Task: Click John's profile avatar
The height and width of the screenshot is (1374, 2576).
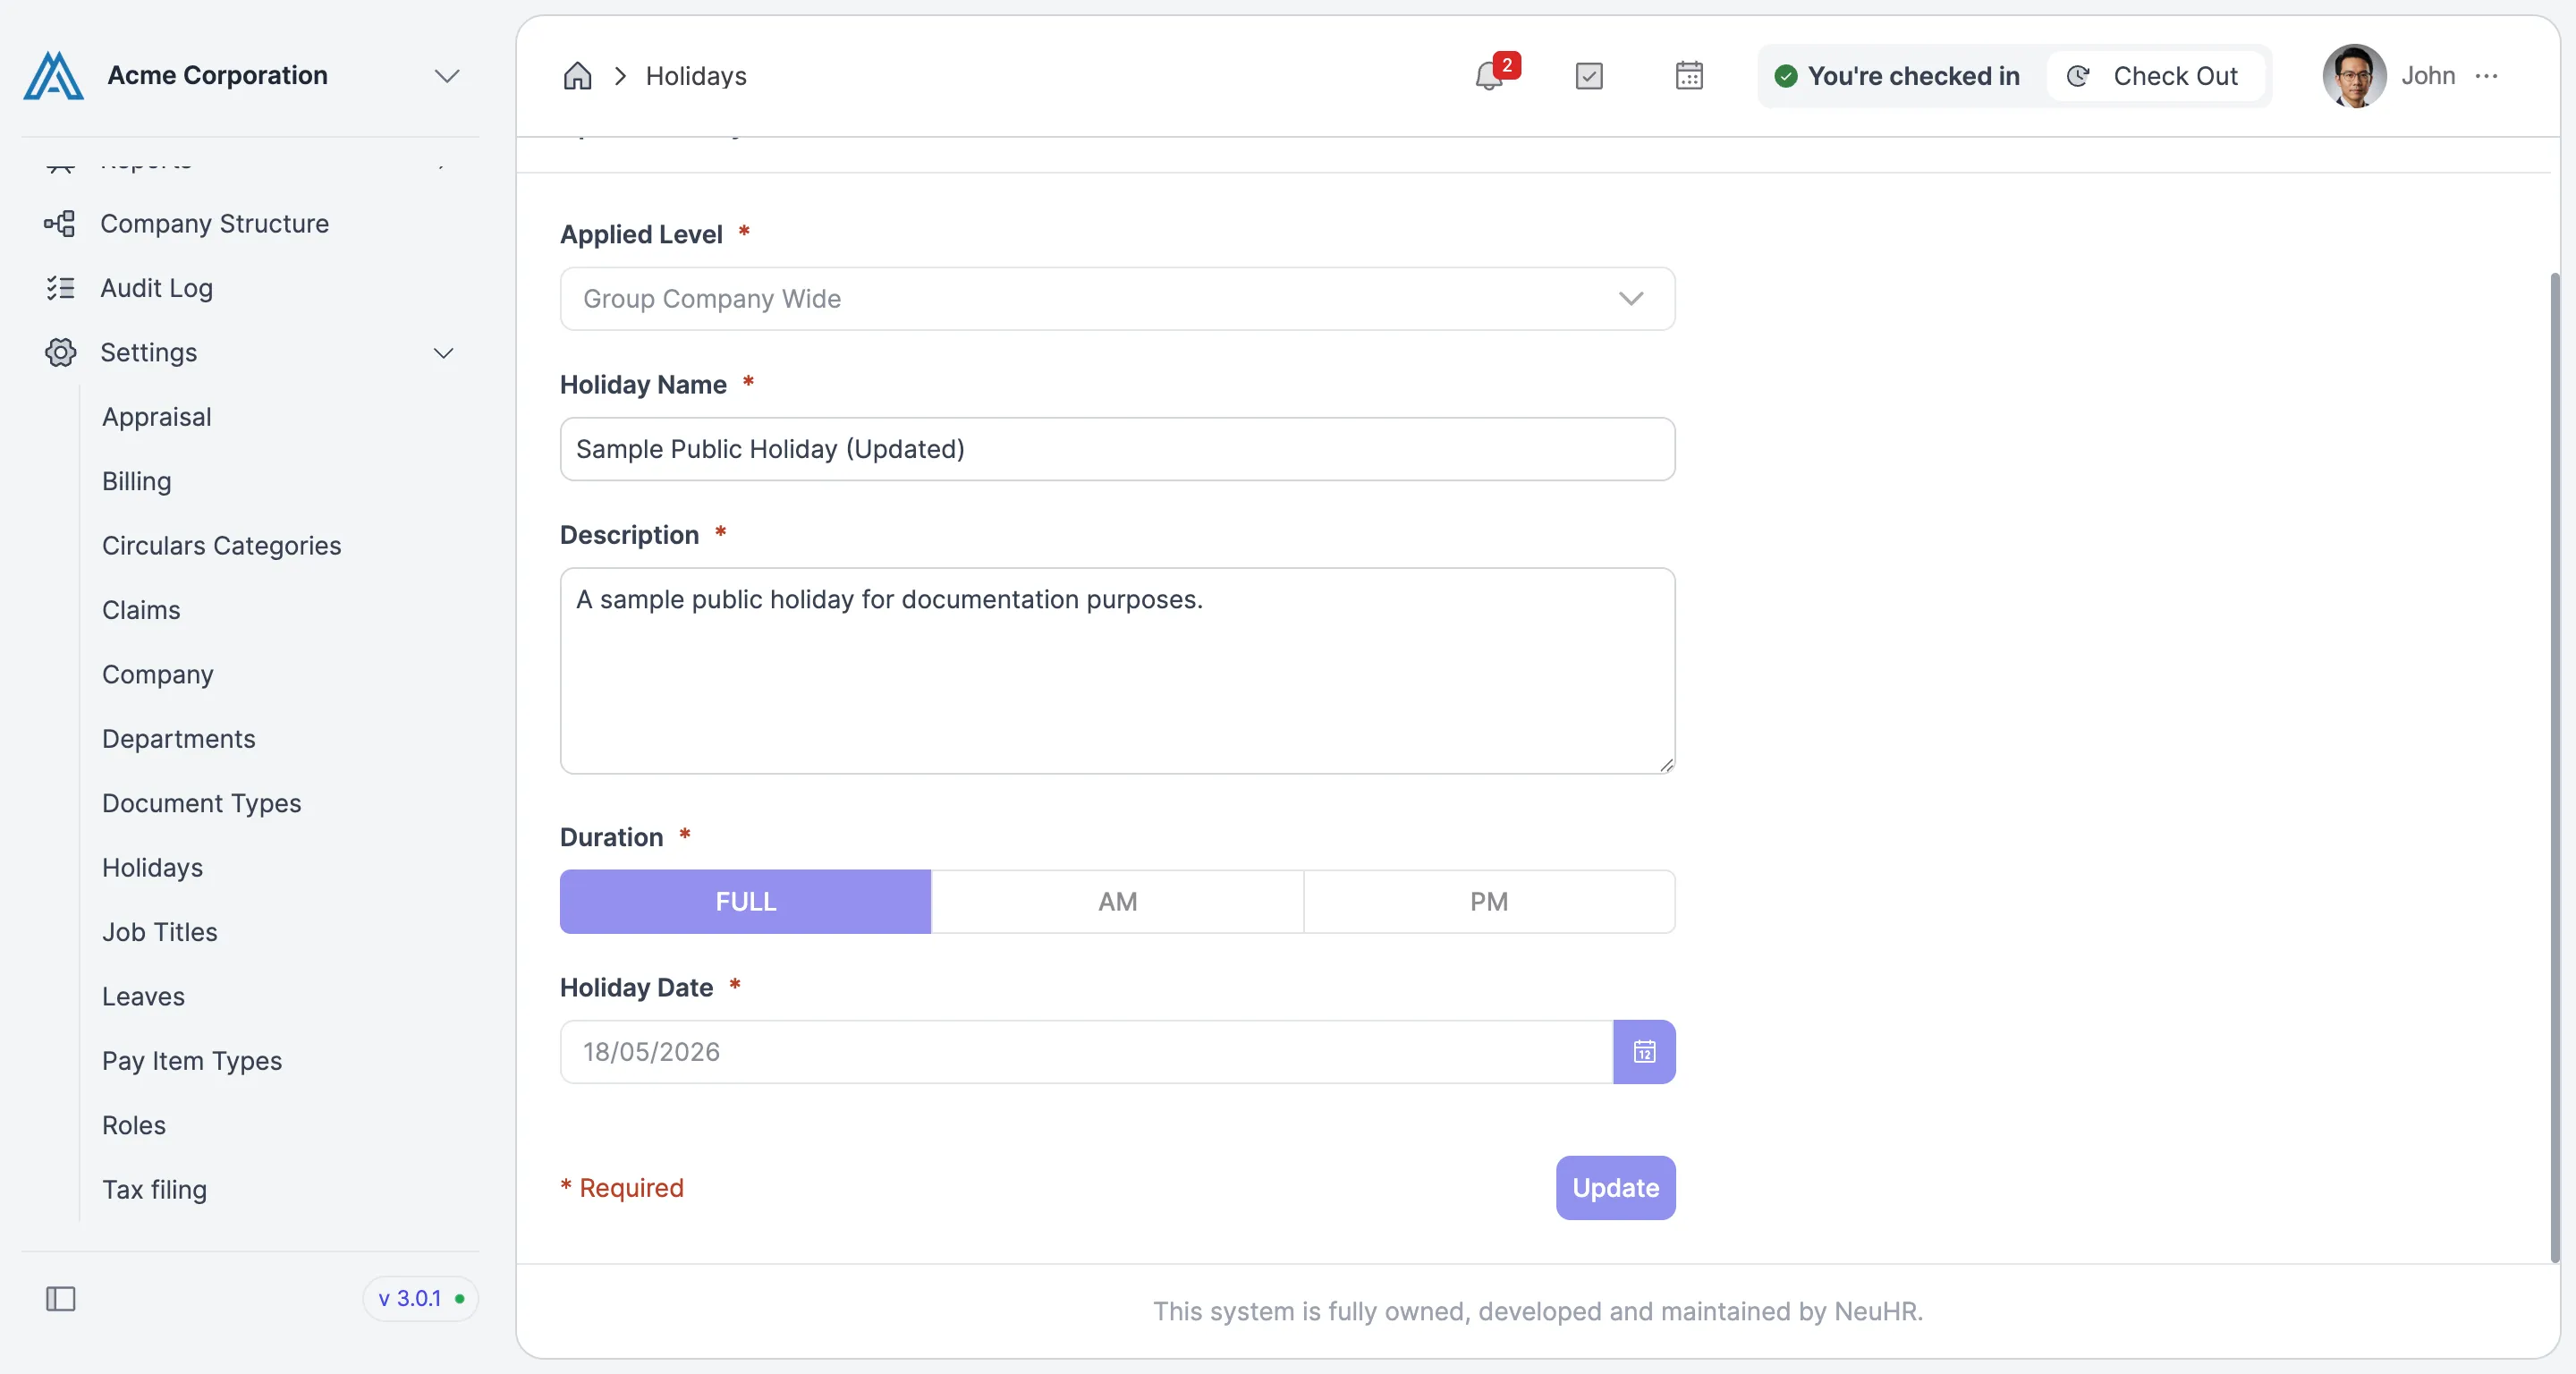Action: [x=2354, y=76]
